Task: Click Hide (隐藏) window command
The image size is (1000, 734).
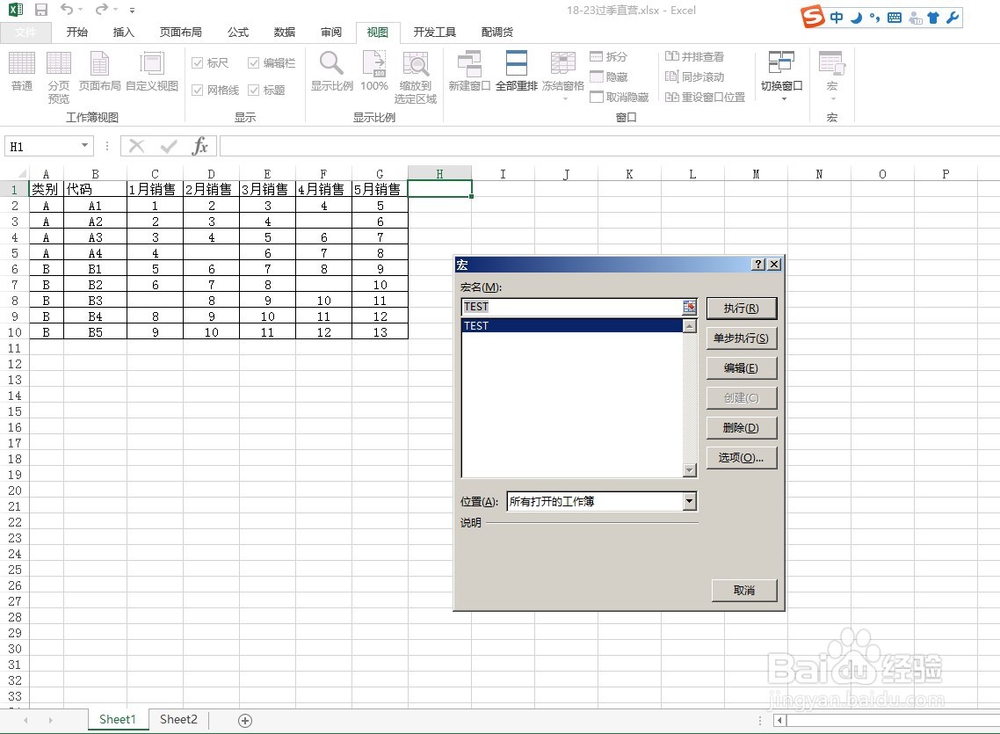Action: pyautogui.click(x=609, y=77)
